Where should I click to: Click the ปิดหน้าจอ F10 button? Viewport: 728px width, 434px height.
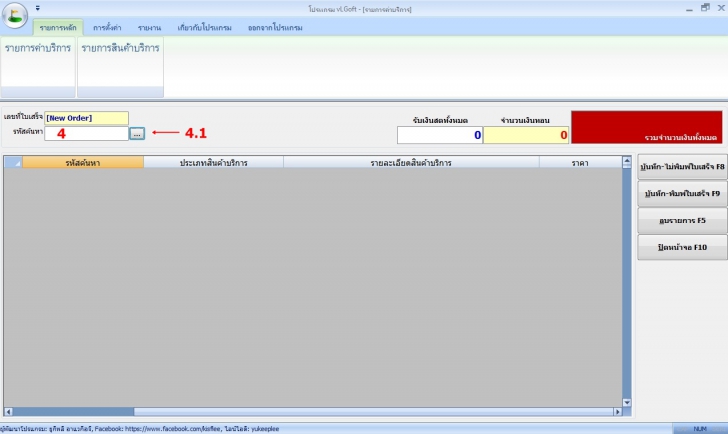(x=682, y=247)
